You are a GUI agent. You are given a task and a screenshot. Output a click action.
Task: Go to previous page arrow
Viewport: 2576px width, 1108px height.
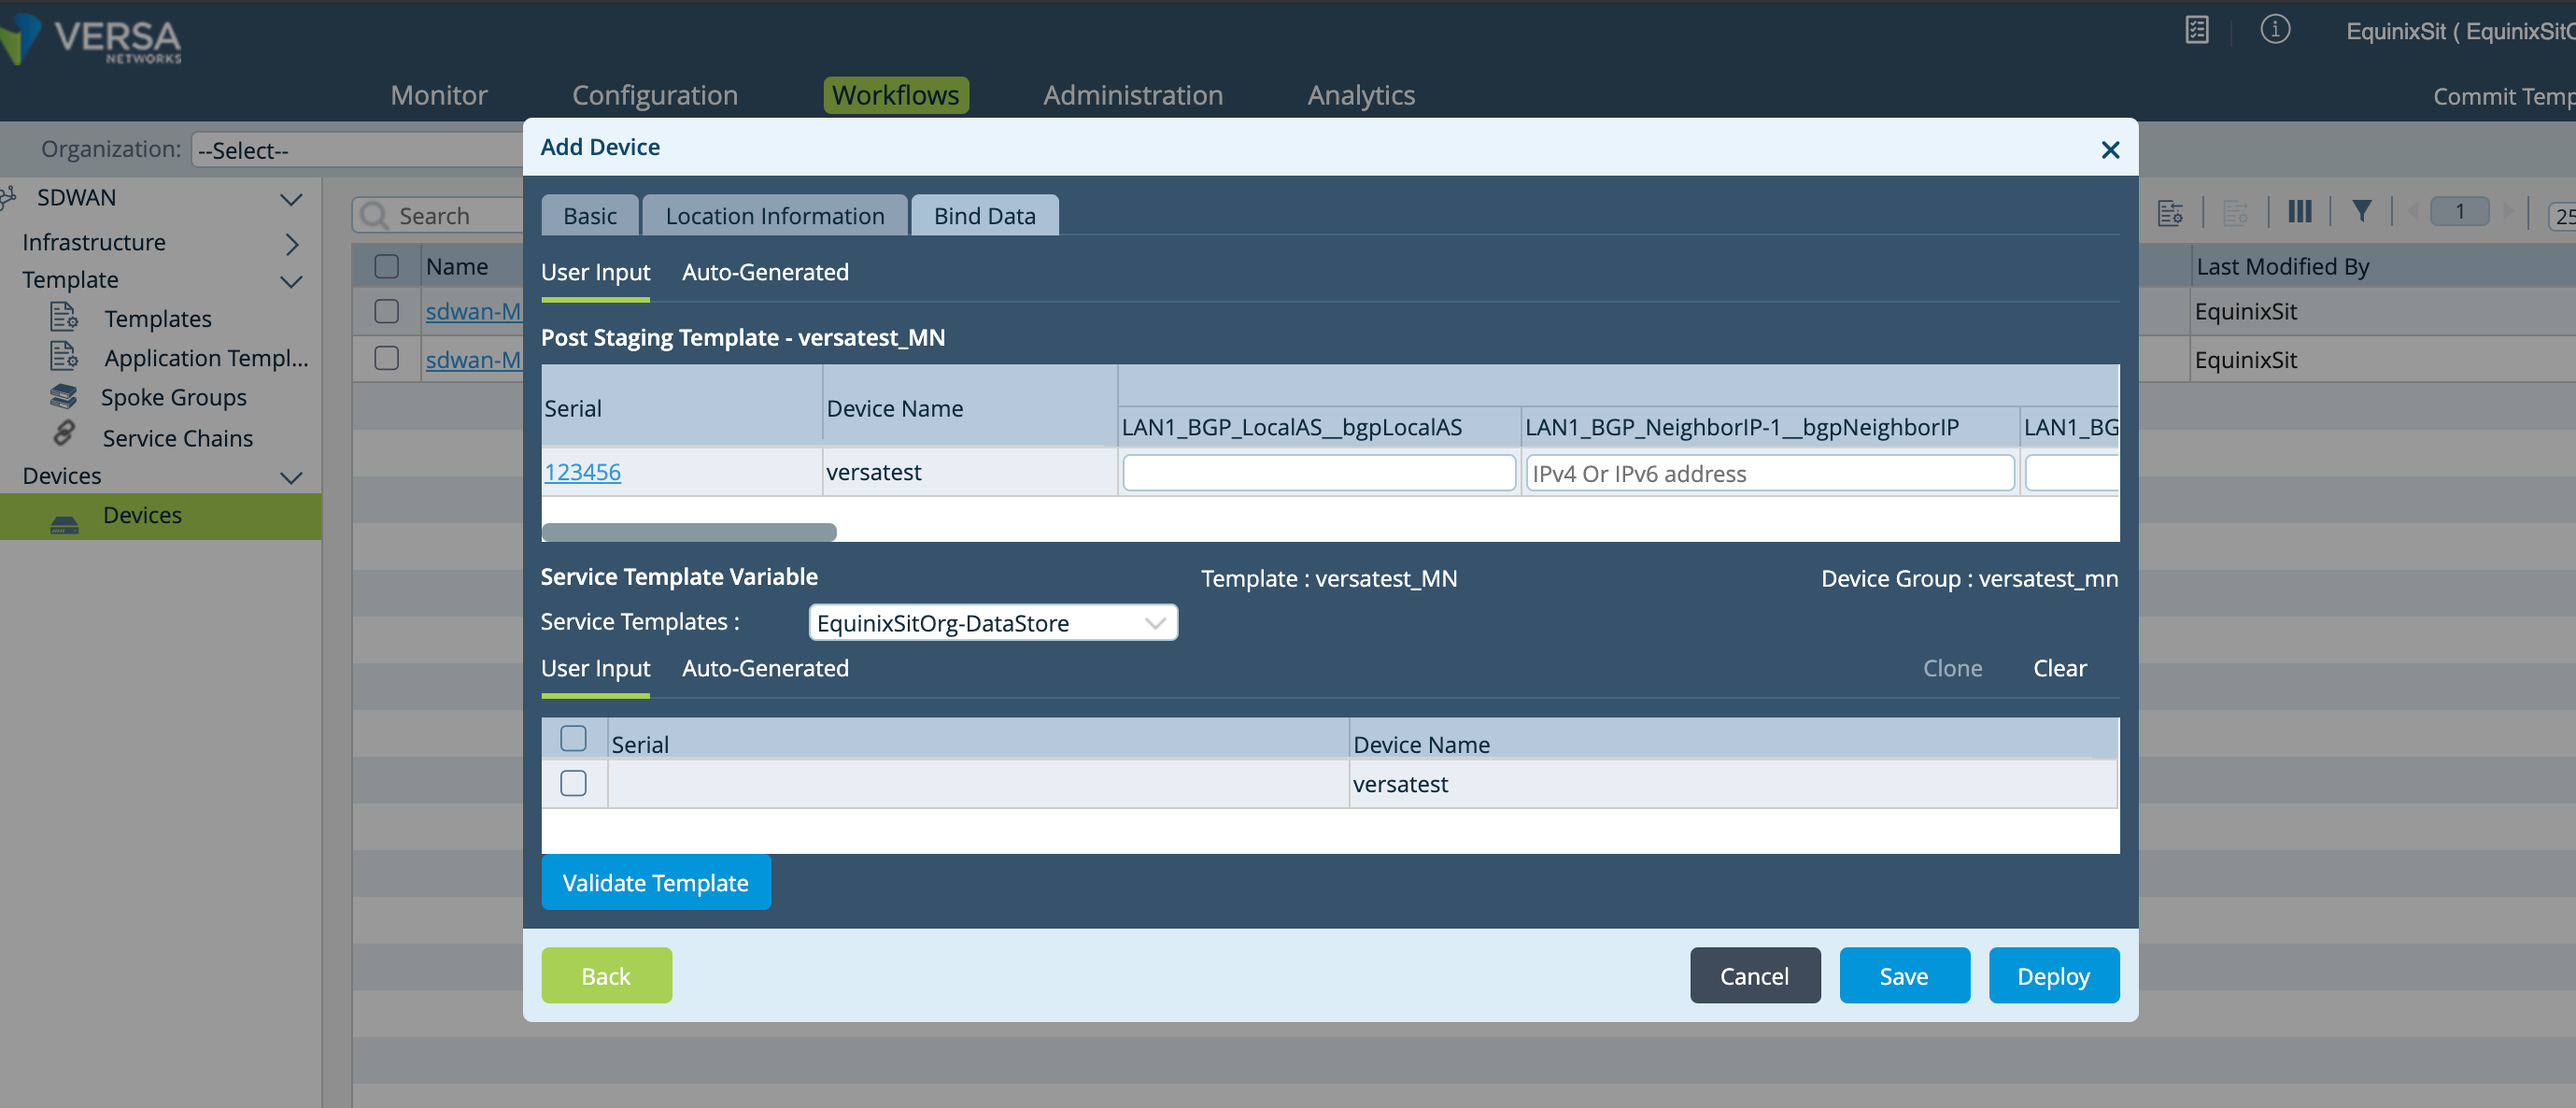[x=2413, y=211]
